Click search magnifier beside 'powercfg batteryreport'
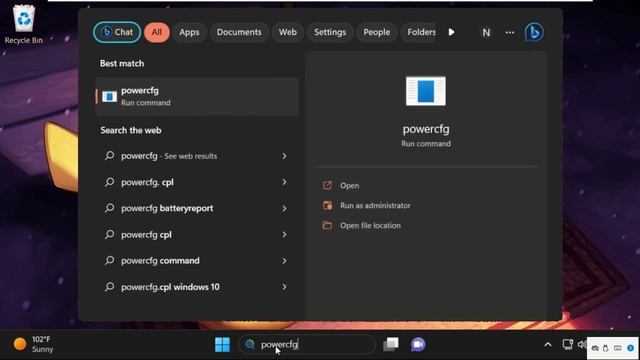The width and height of the screenshot is (640, 360). (x=109, y=208)
